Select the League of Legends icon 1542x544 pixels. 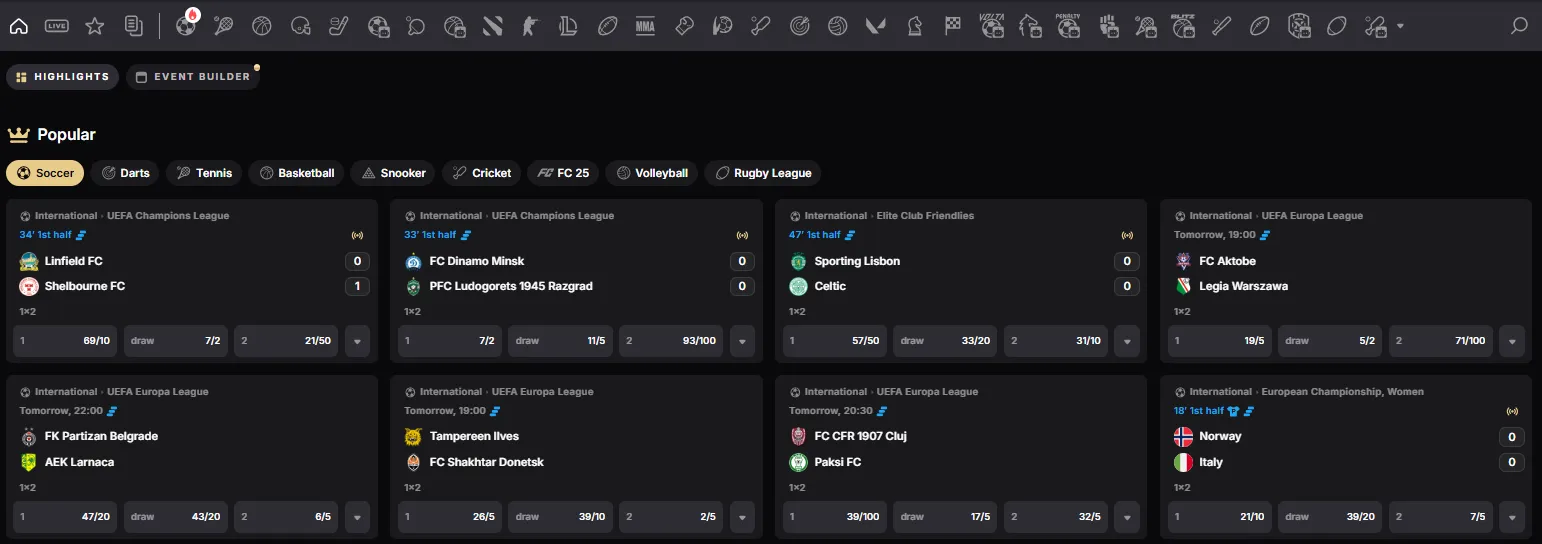pyautogui.click(x=569, y=26)
